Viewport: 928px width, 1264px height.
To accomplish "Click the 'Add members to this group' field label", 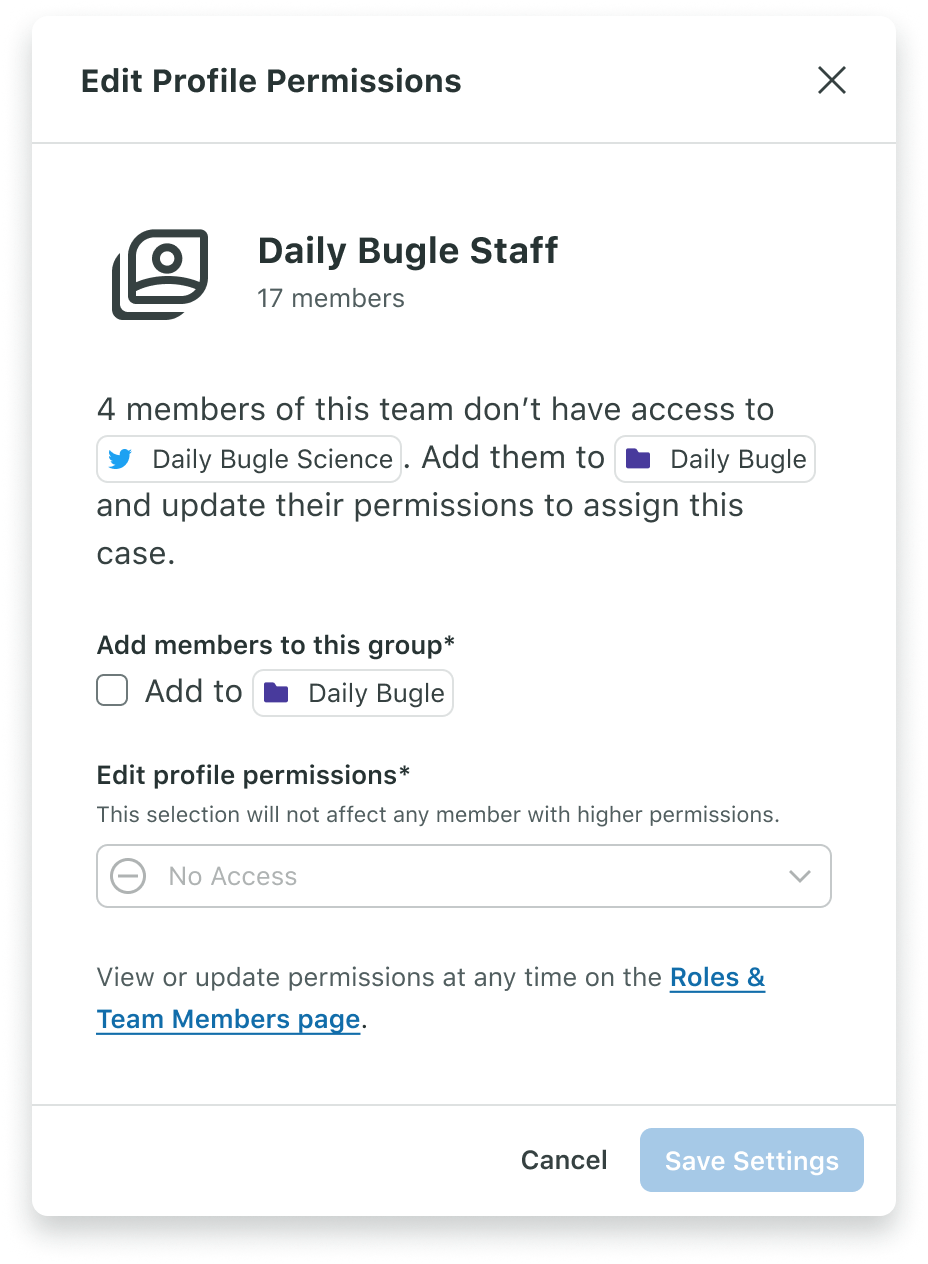I will [276, 645].
